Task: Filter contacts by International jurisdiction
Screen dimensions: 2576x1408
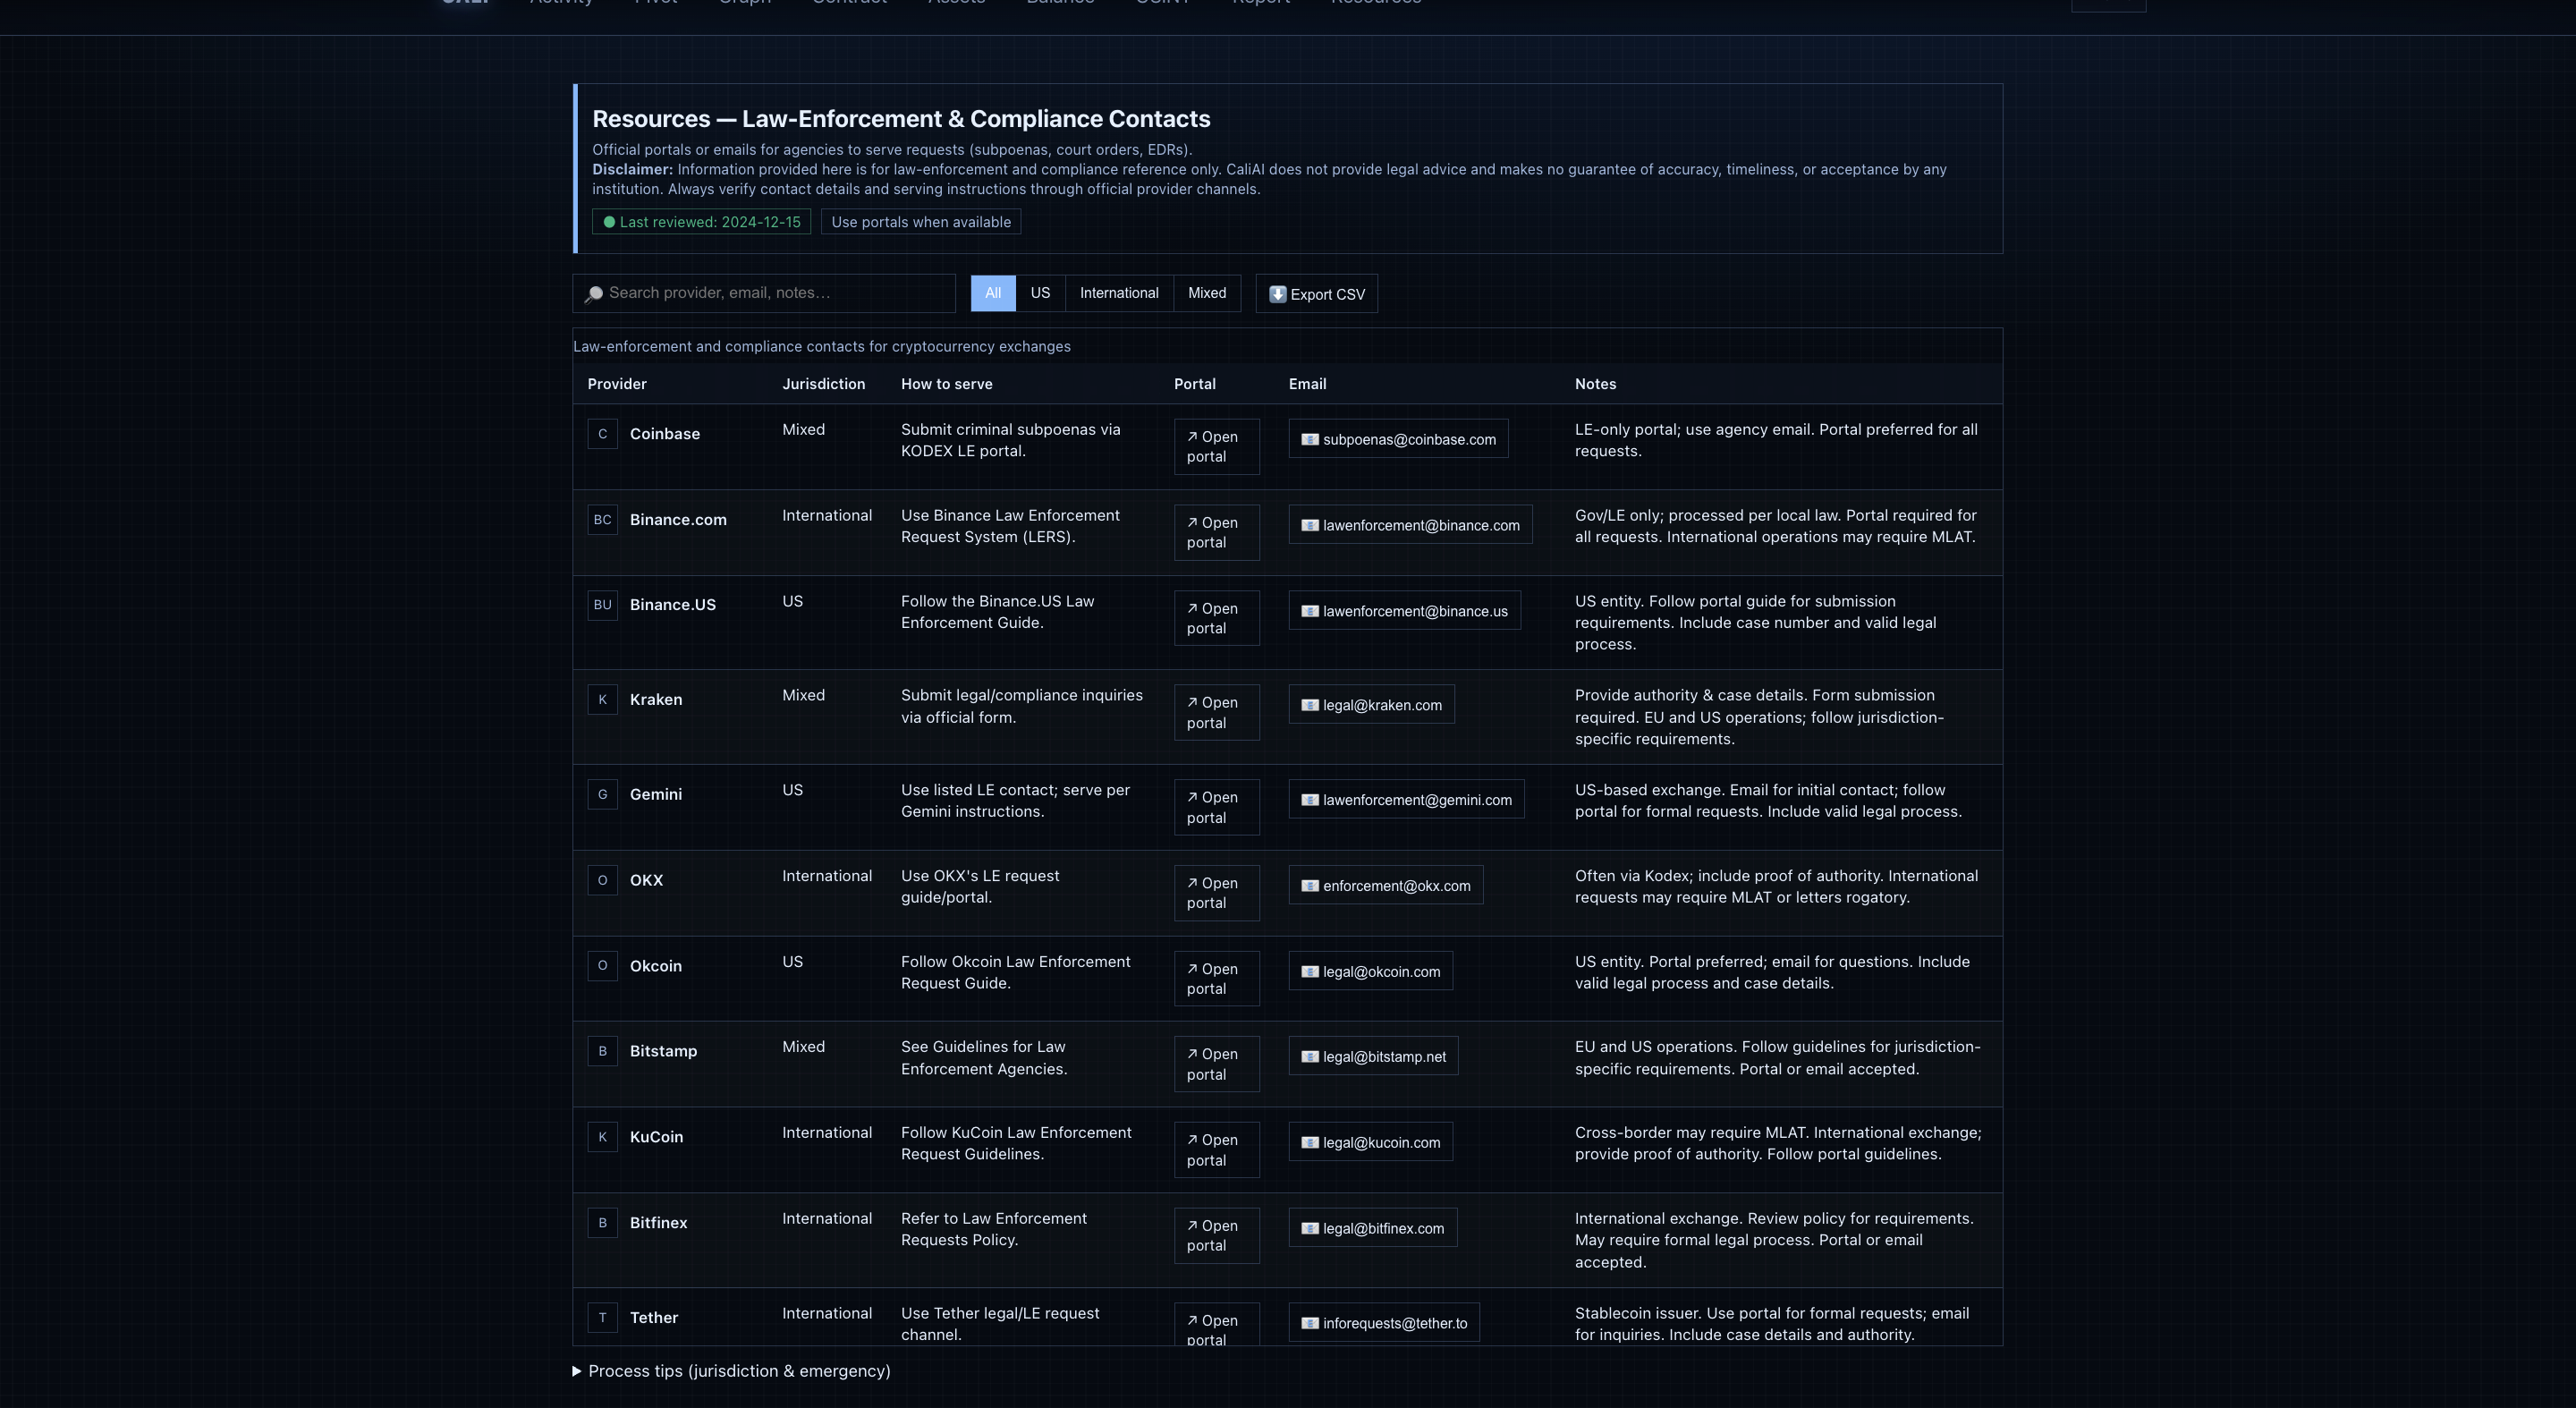Action: click(x=1118, y=293)
